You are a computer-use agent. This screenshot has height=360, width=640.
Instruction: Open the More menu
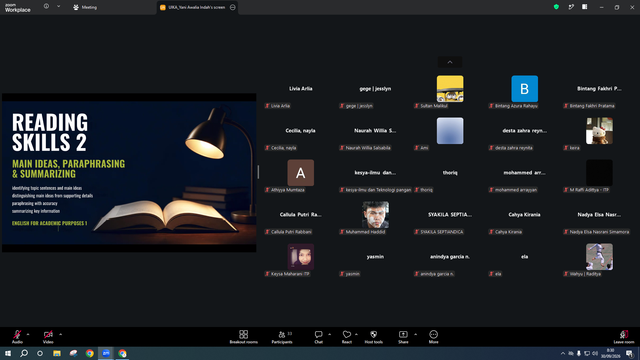coord(433,337)
